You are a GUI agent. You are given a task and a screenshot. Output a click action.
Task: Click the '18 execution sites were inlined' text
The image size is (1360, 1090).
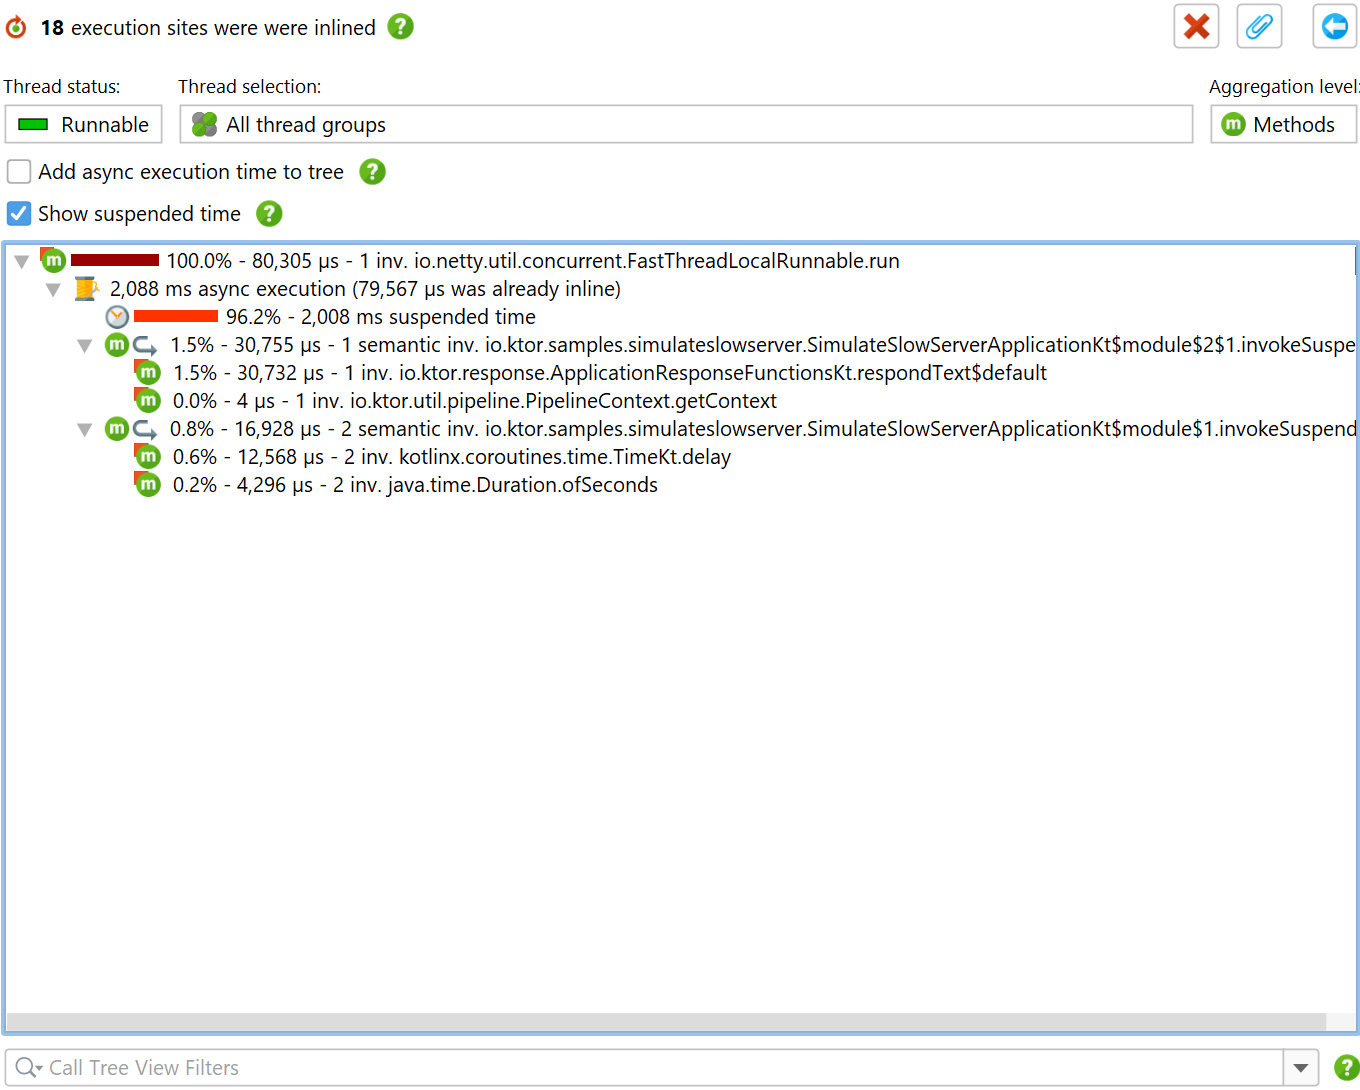[x=208, y=28]
